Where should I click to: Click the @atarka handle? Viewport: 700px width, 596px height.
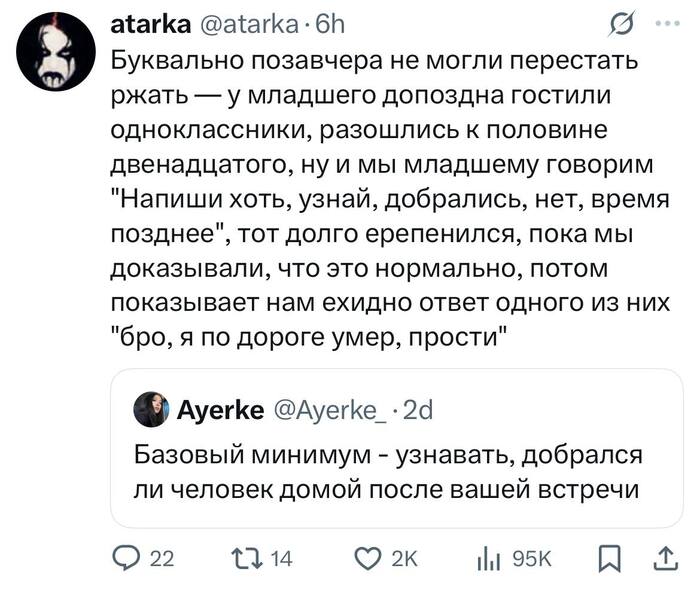(x=237, y=22)
